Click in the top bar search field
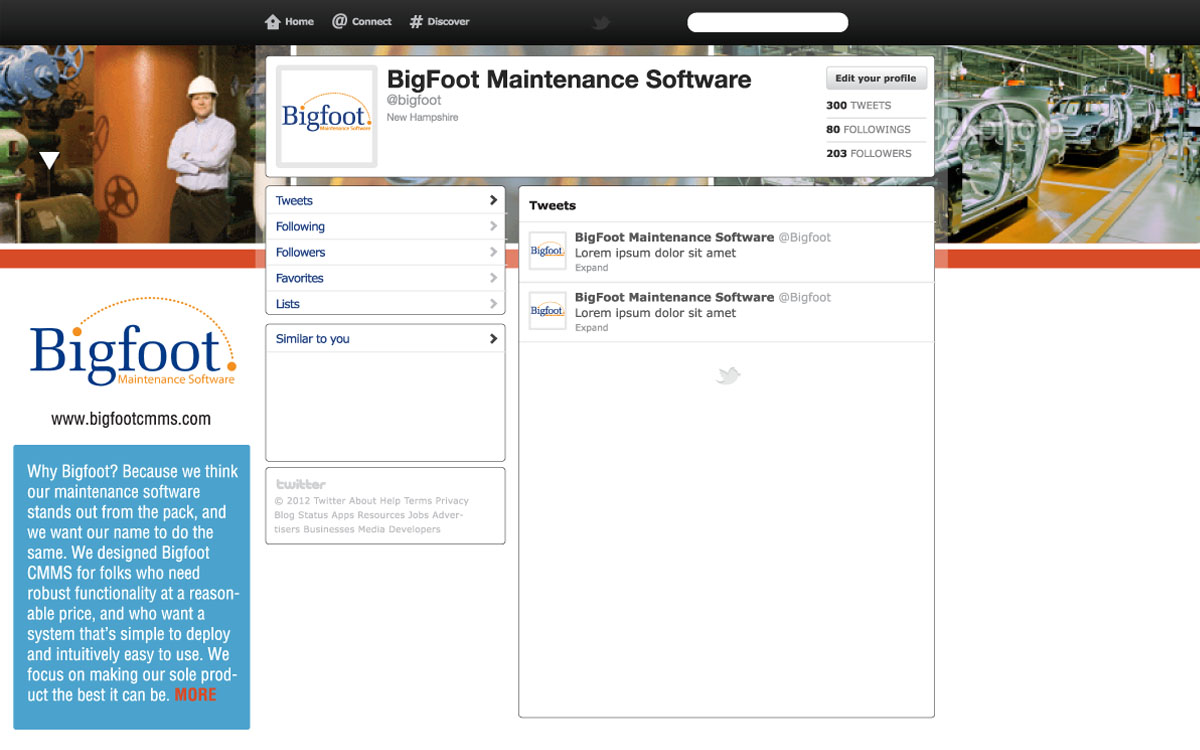This screenshot has width=1200, height=750. tap(767, 22)
